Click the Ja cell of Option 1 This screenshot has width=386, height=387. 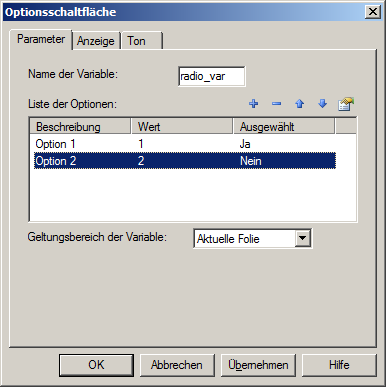[x=245, y=144]
